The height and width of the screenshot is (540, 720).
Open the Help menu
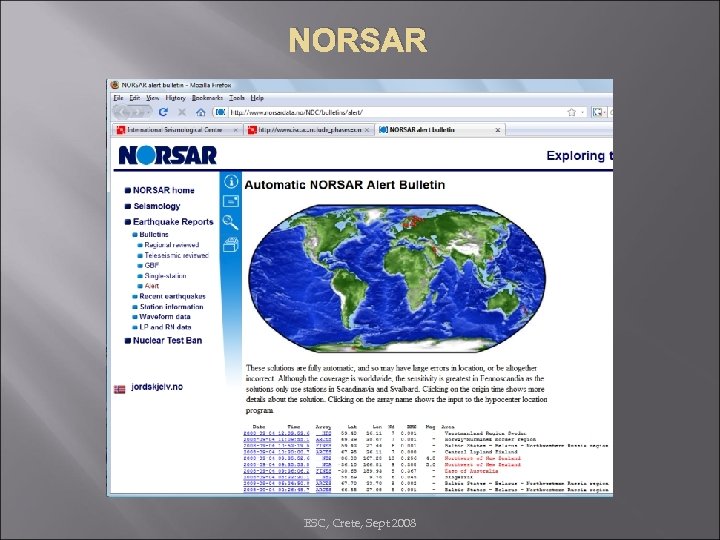[x=257, y=98]
